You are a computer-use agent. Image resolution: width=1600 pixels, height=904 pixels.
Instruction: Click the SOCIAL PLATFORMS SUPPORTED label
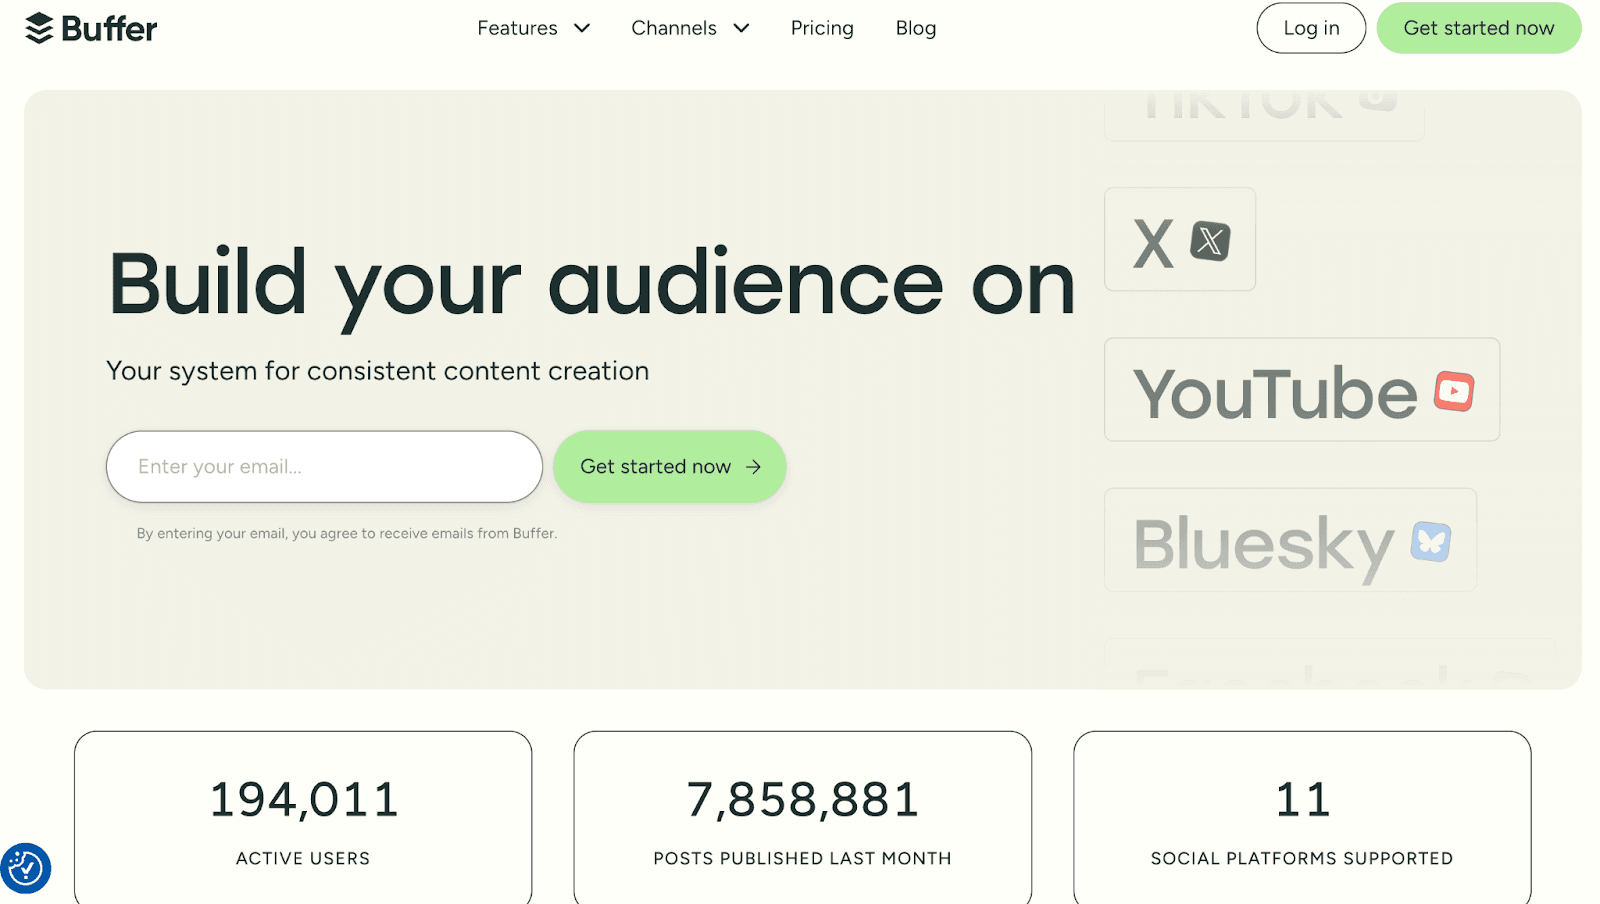click(x=1302, y=859)
